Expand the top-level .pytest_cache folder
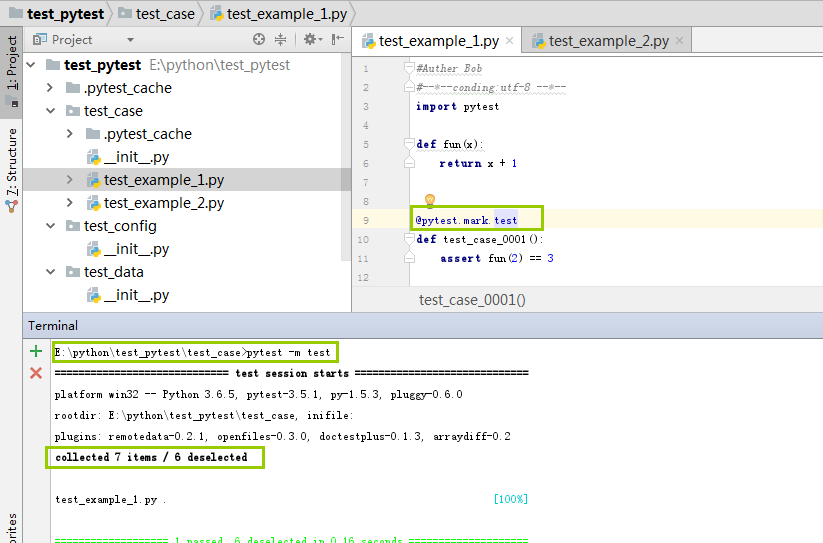Image resolution: width=823 pixels, height=543 pixels. [50, 88]
